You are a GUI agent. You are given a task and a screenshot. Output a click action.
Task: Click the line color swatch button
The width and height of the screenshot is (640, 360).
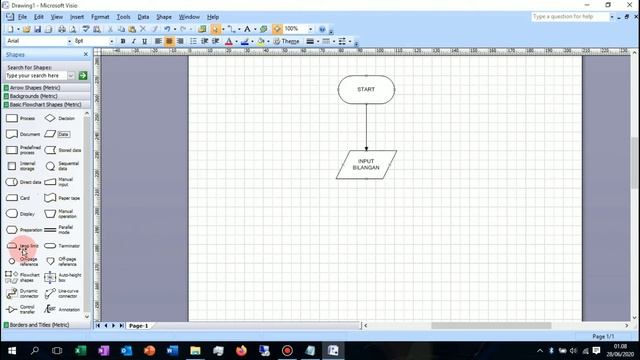pyautogui.click(x=244, y=41)
